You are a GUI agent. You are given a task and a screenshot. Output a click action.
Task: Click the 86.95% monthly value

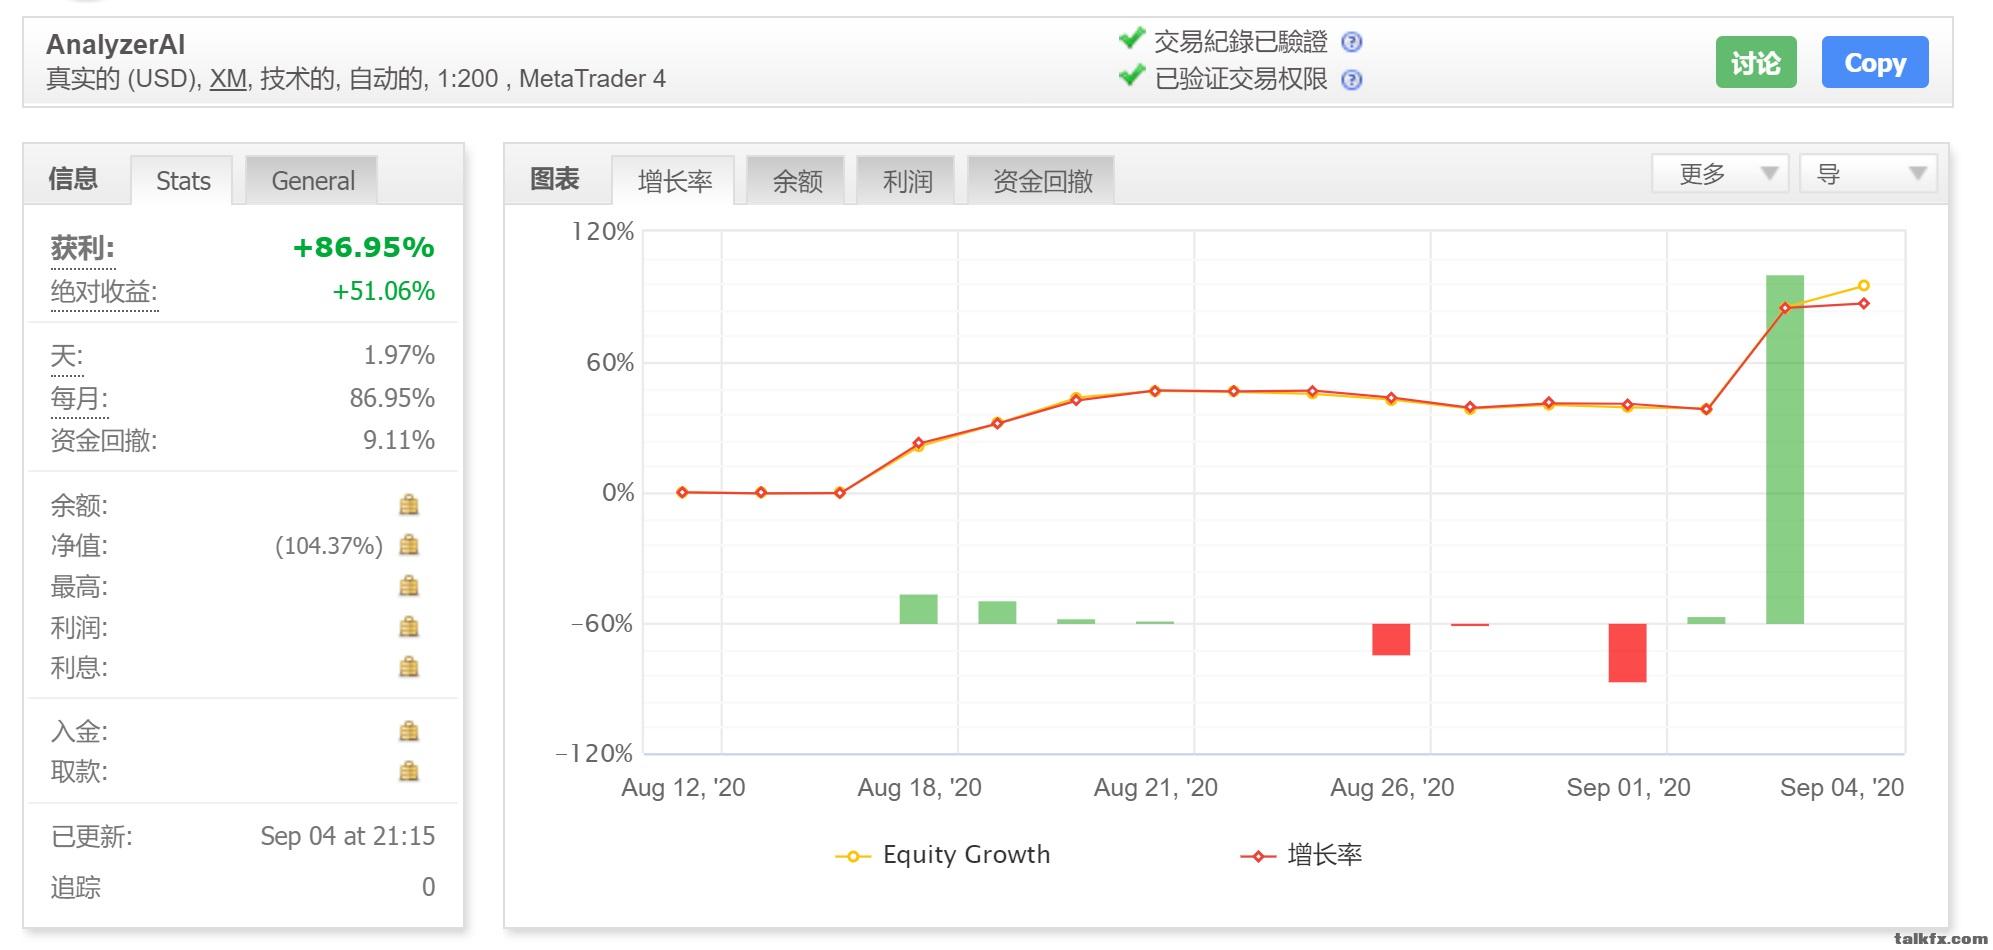pyautogui.click(x=392, y=398)
